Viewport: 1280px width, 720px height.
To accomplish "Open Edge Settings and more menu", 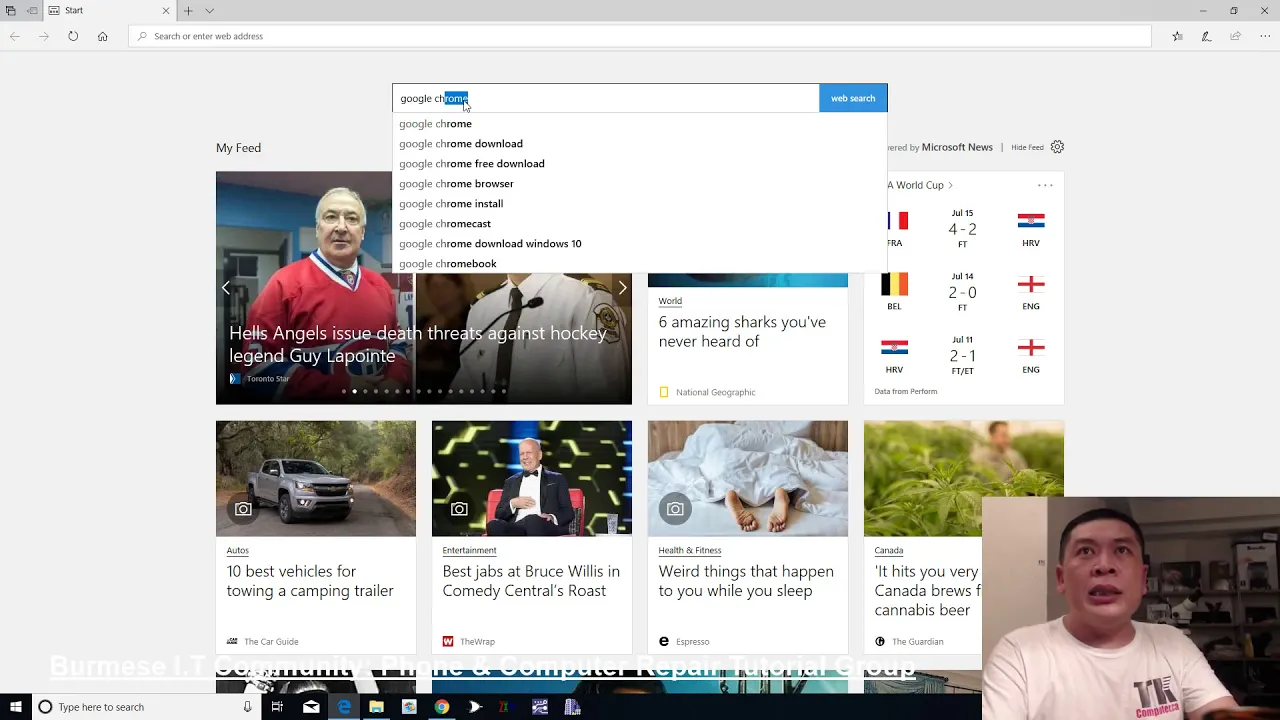I will (1264, 36).
